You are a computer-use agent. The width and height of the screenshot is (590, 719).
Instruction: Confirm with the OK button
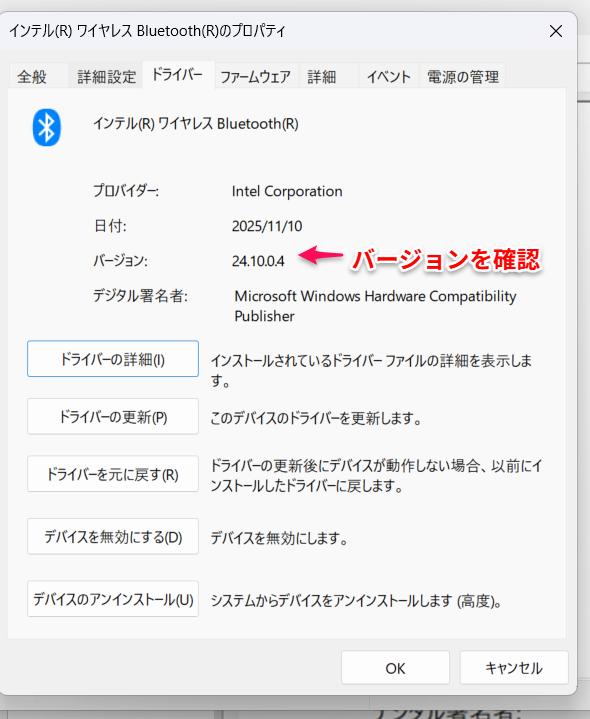pos(395,668)
